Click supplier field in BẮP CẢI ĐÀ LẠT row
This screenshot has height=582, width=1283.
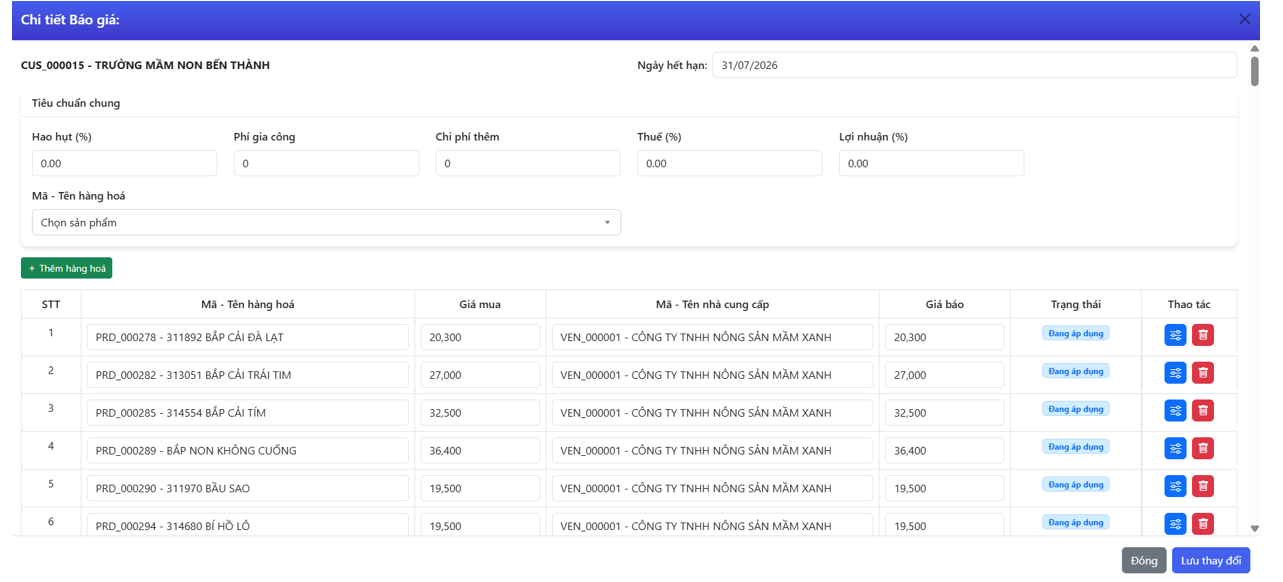pyautogui.click(x=713, y=337)
